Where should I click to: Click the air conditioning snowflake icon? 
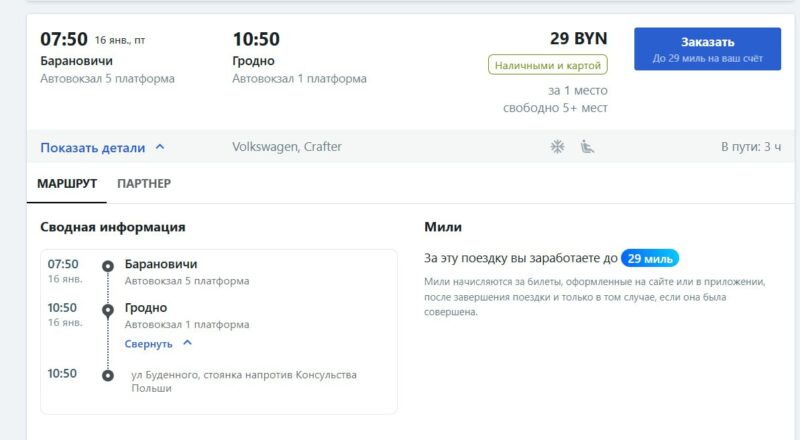coord(557,147)
